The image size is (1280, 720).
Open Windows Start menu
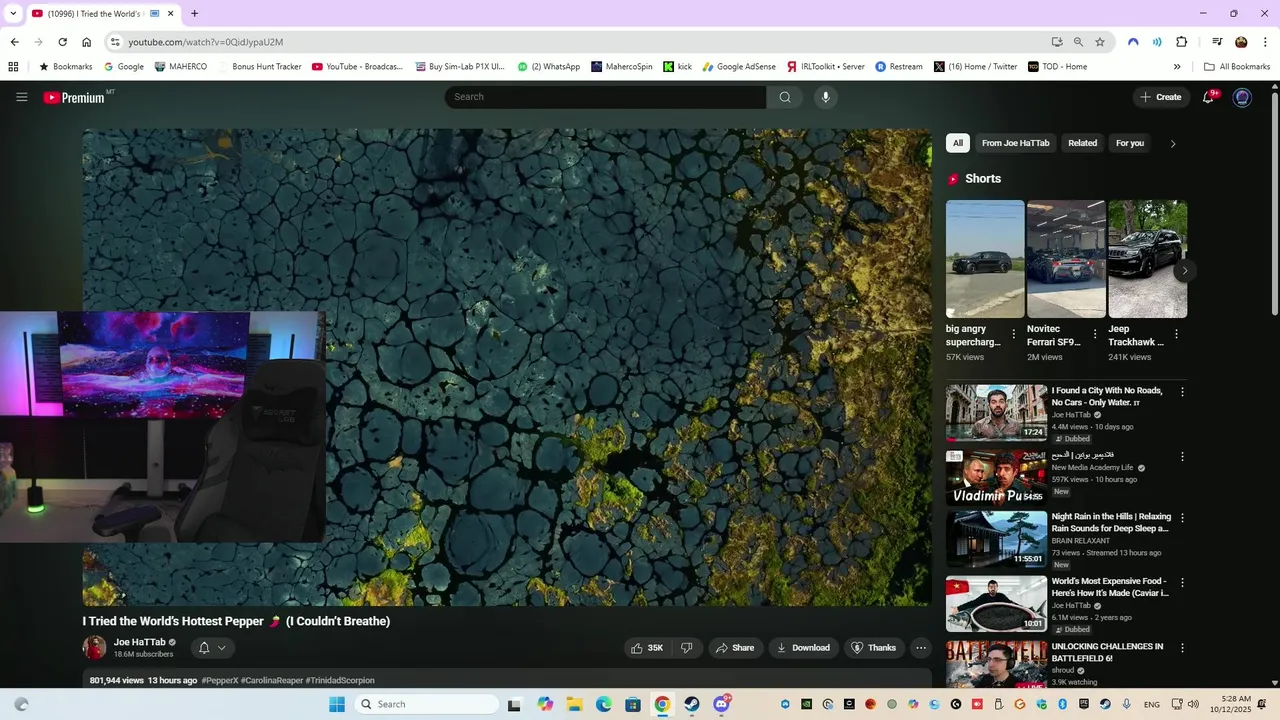click(337, 704)
